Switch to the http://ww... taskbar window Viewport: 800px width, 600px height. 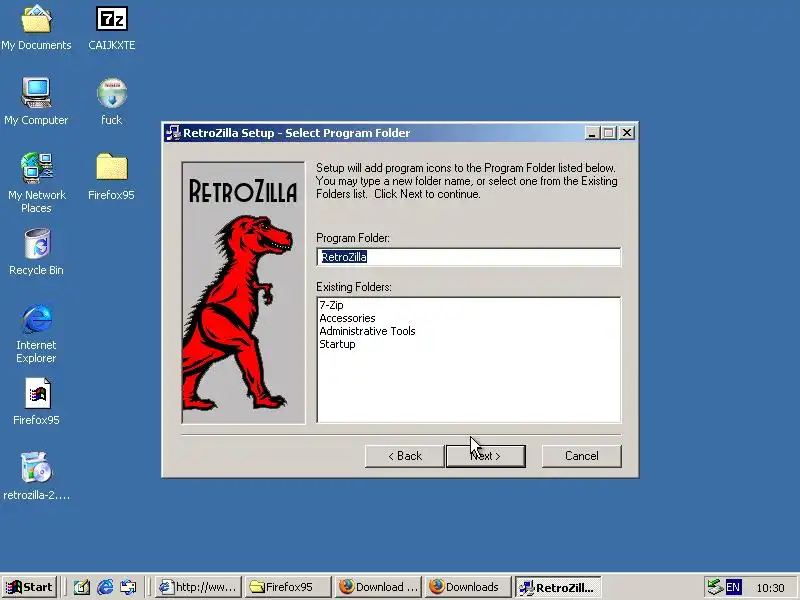199,587
